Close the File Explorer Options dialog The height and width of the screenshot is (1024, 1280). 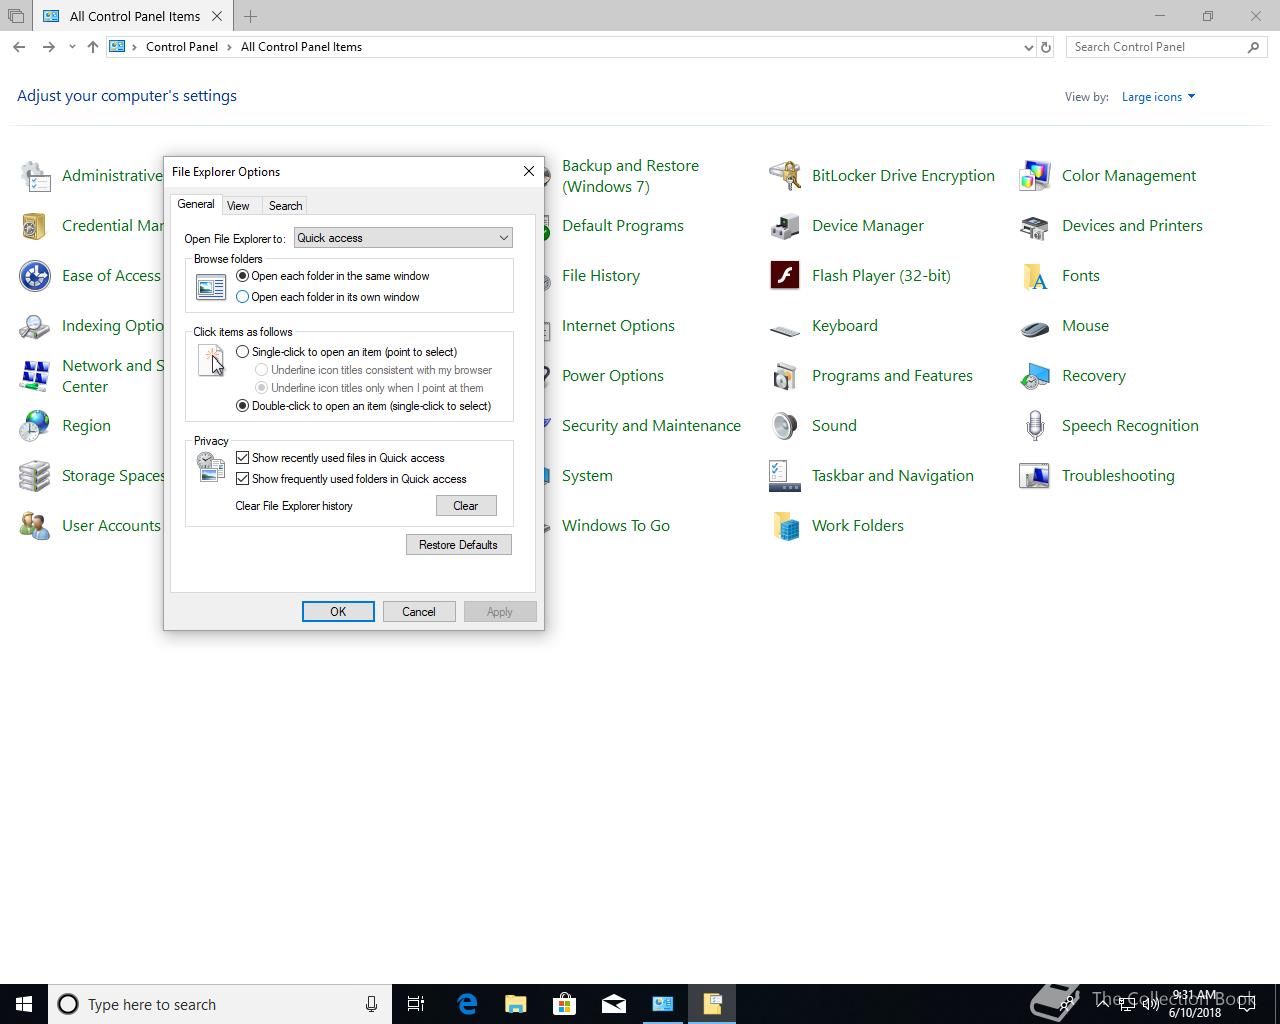(529, 172)
